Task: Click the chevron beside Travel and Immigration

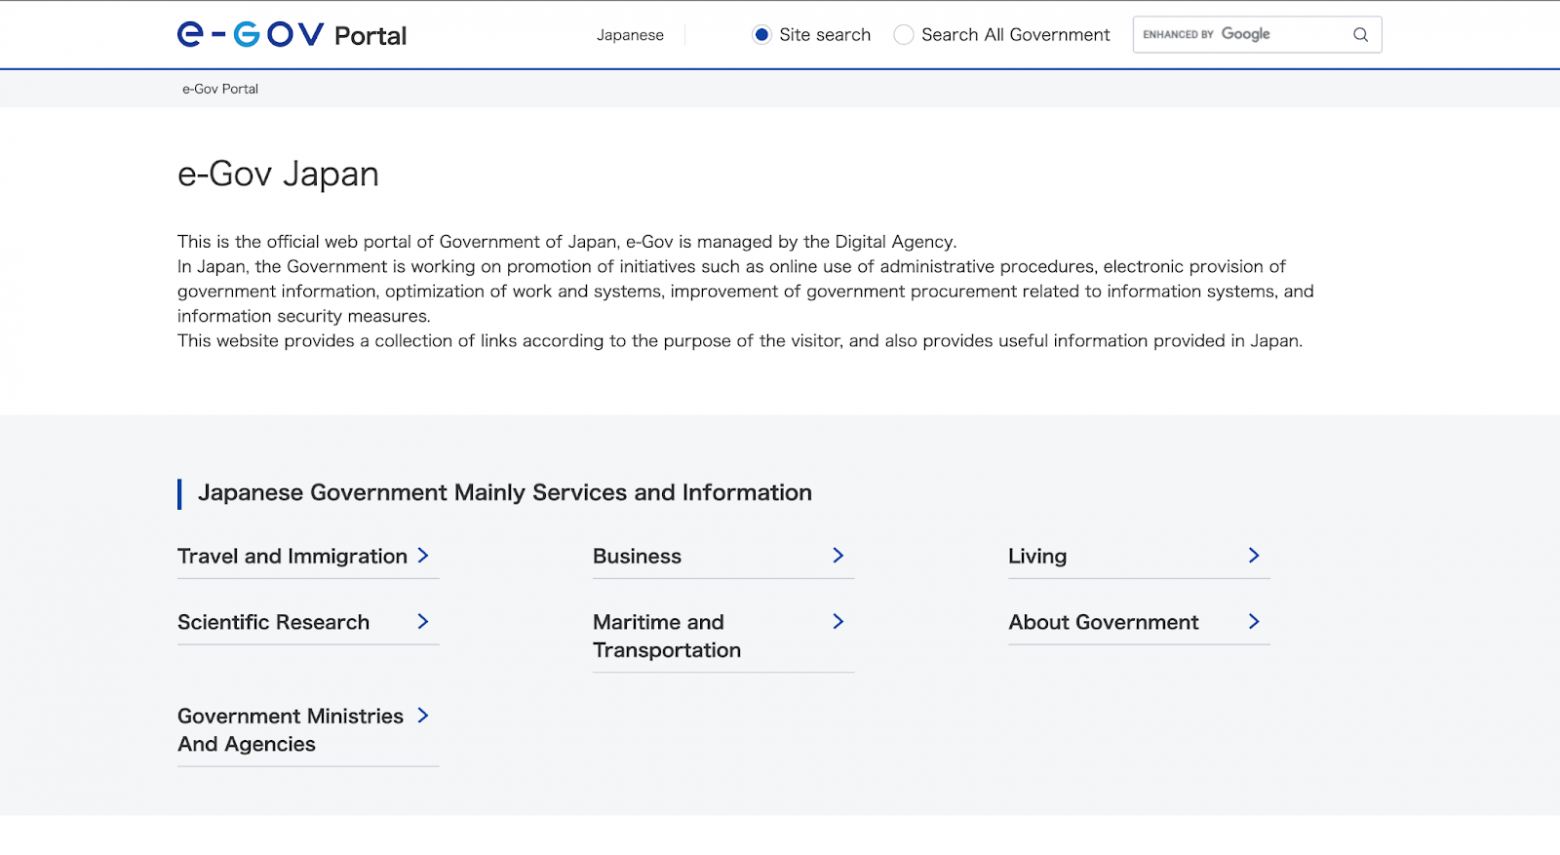Action: pos(424,556)
